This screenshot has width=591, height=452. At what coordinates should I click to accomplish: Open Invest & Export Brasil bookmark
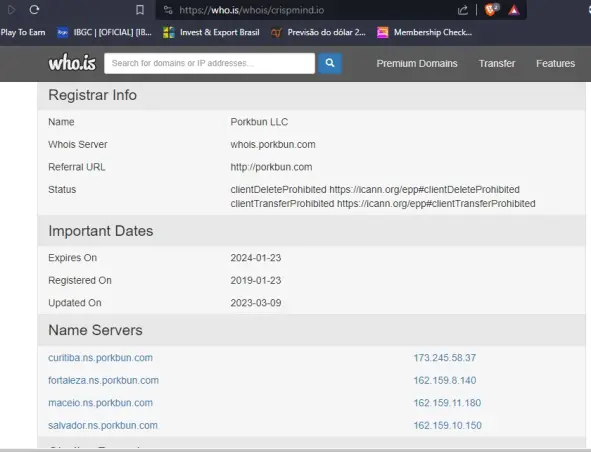[x=211, y=32]
